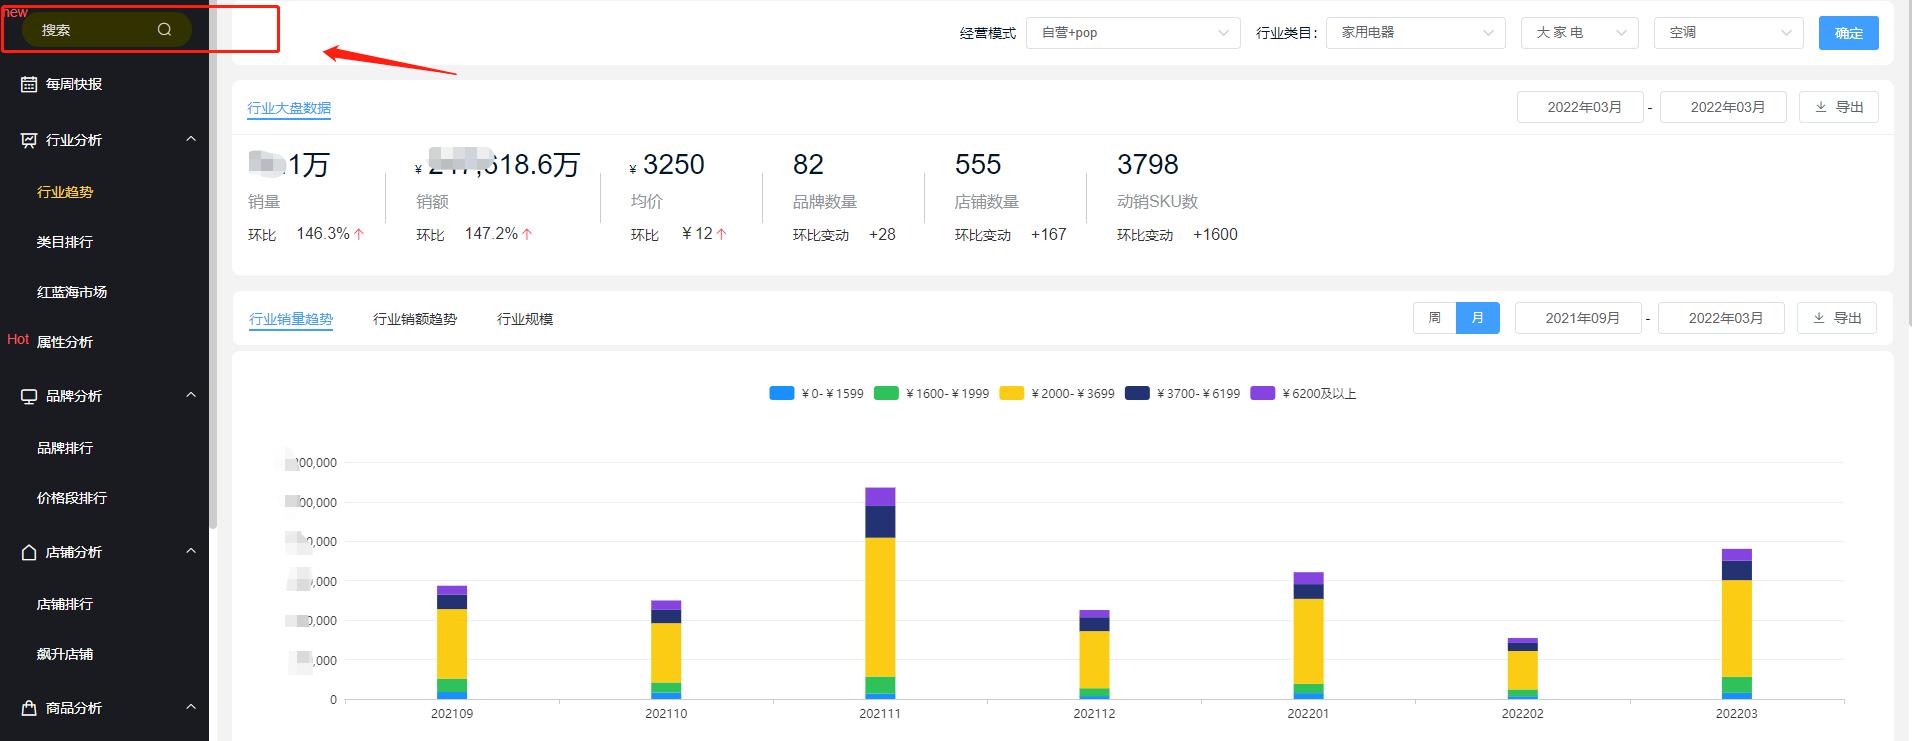Viewport: 1912px width, 741px height.
Task: Click the purple ¥6200及以上 legend swatch
Action: pyautogui.click(x=1262, y=394)
